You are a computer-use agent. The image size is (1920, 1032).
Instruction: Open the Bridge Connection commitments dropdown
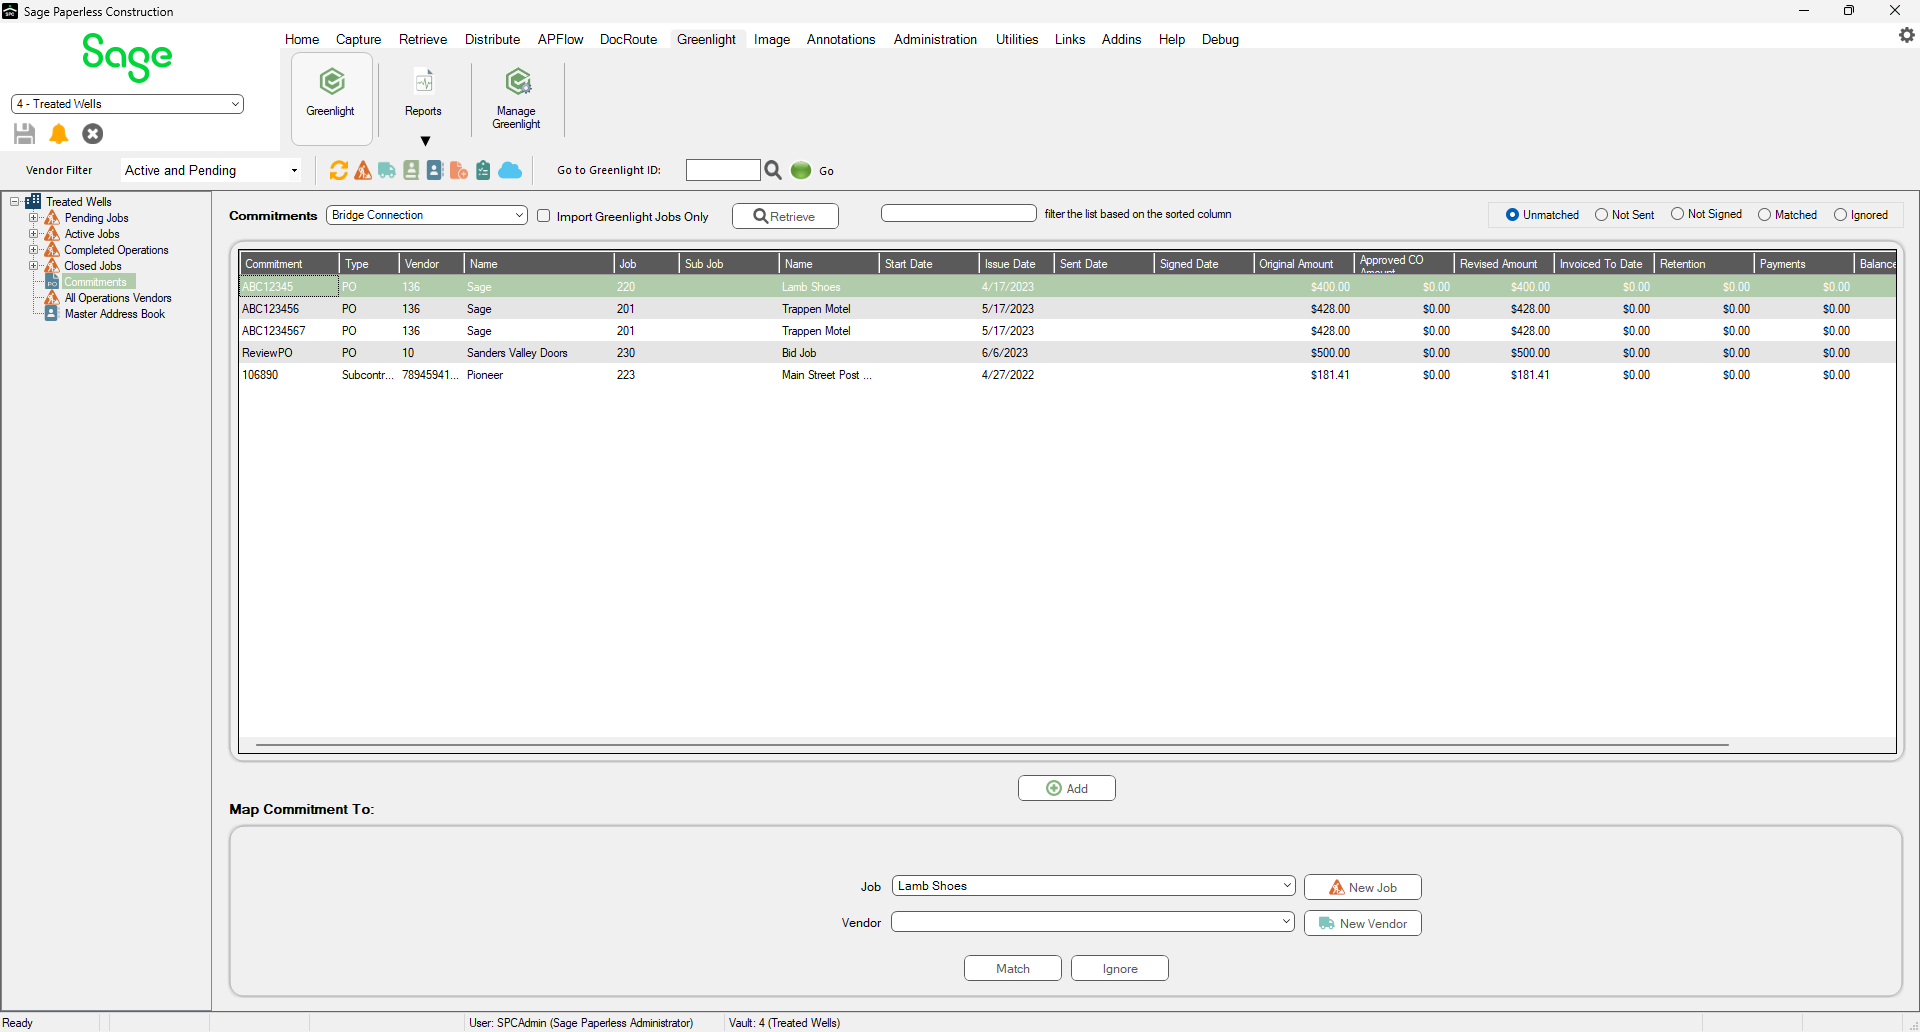click(427, 215)
